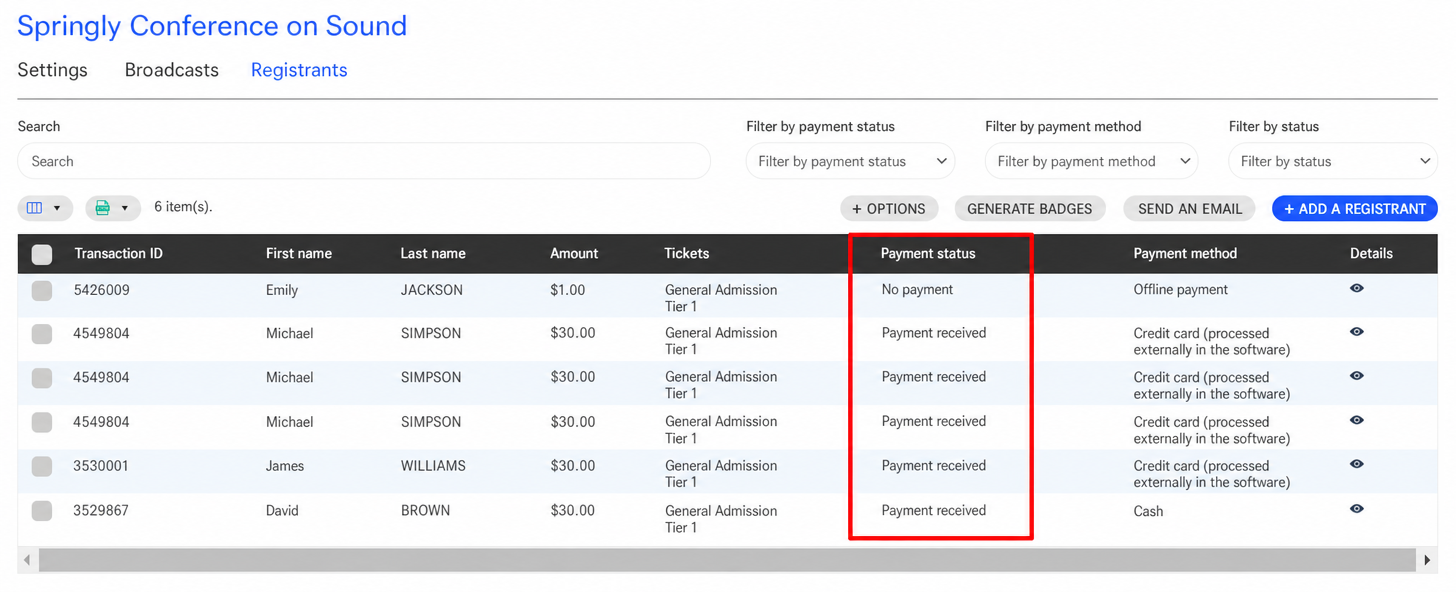Click the Cash payment method cell
1456x592 pixels.
click(1149, 511)
